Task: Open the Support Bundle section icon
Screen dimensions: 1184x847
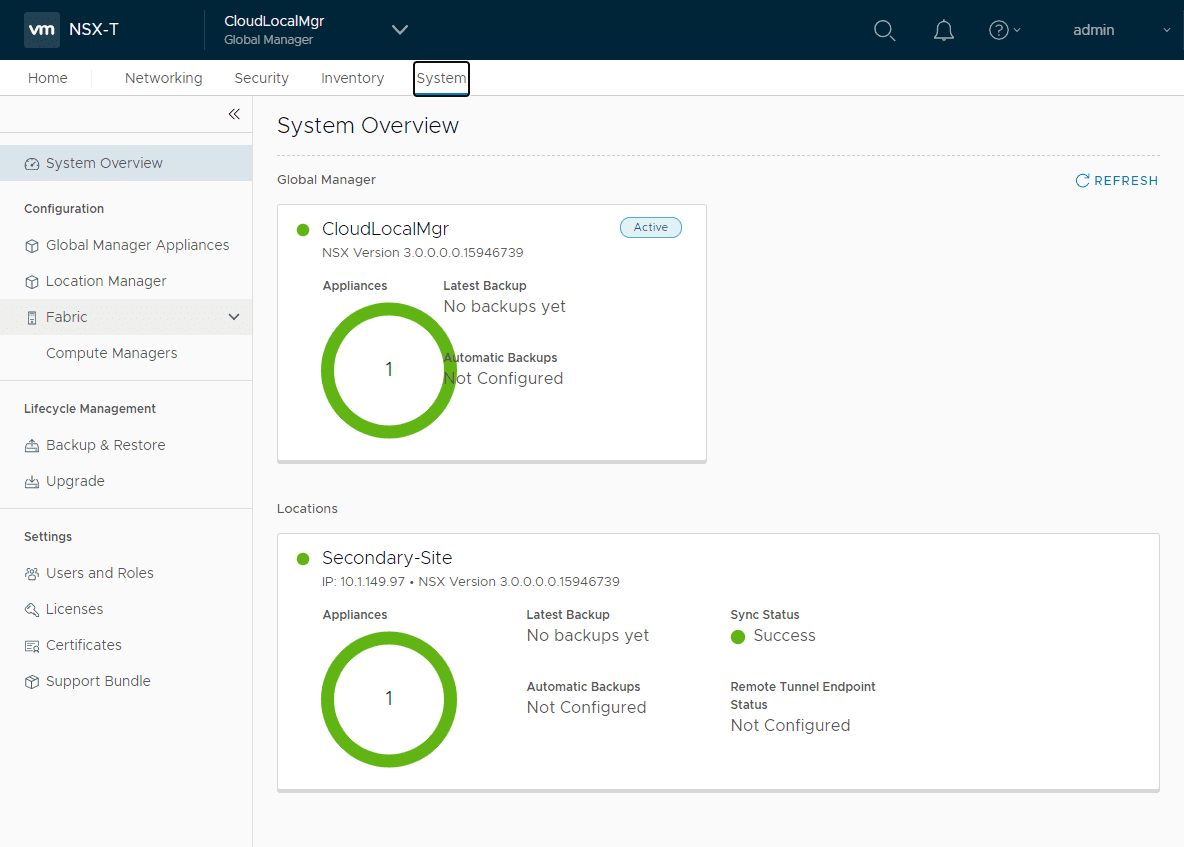Action: tap(31, 680)
